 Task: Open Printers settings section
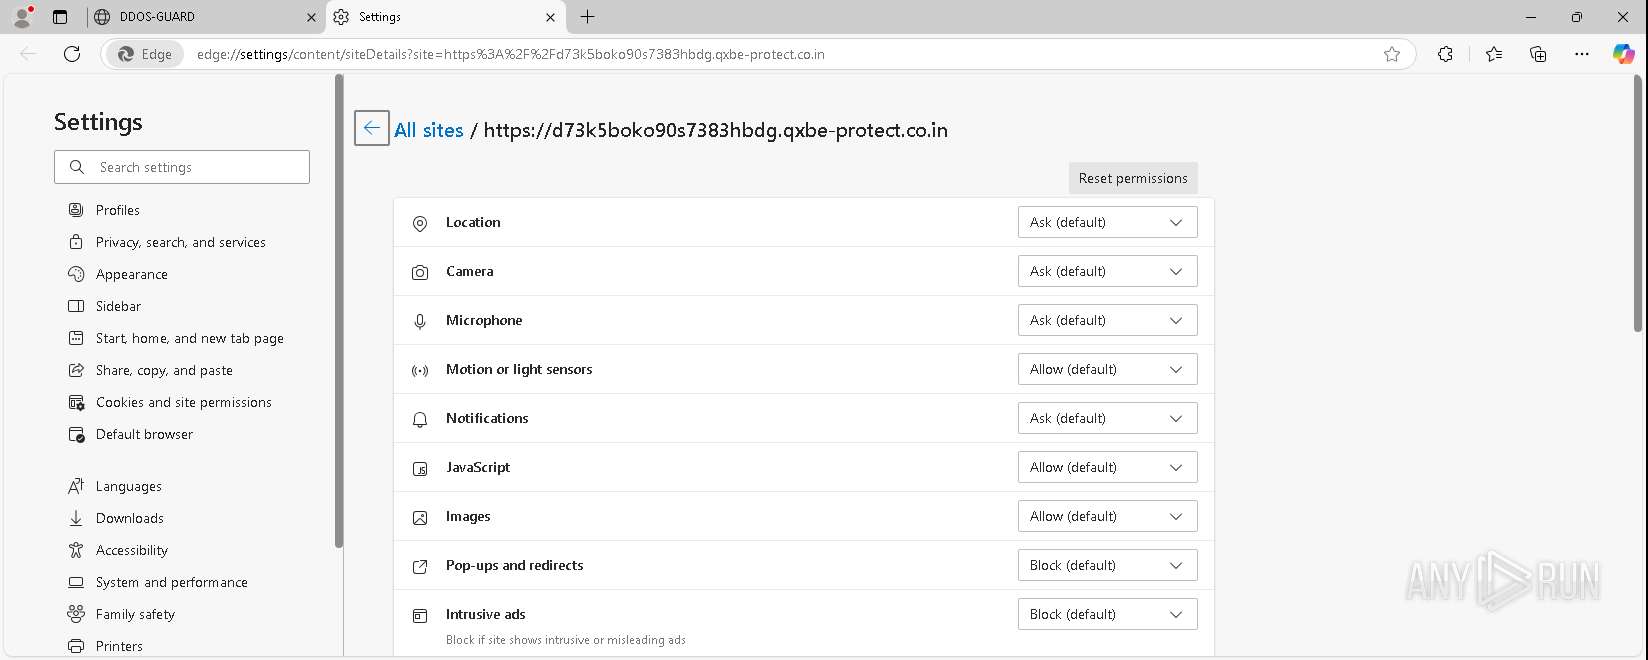tap(119, 646)
